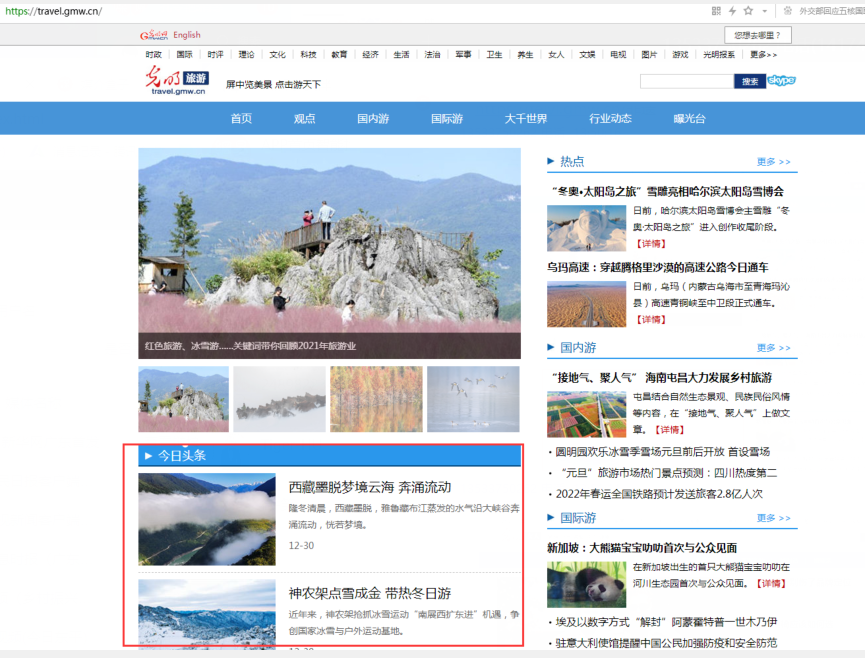Viewport: 865px width, 658px height.
Task: Open 元旦旅游市场热门景点预测 list item
Action: [x=669, y=473]
